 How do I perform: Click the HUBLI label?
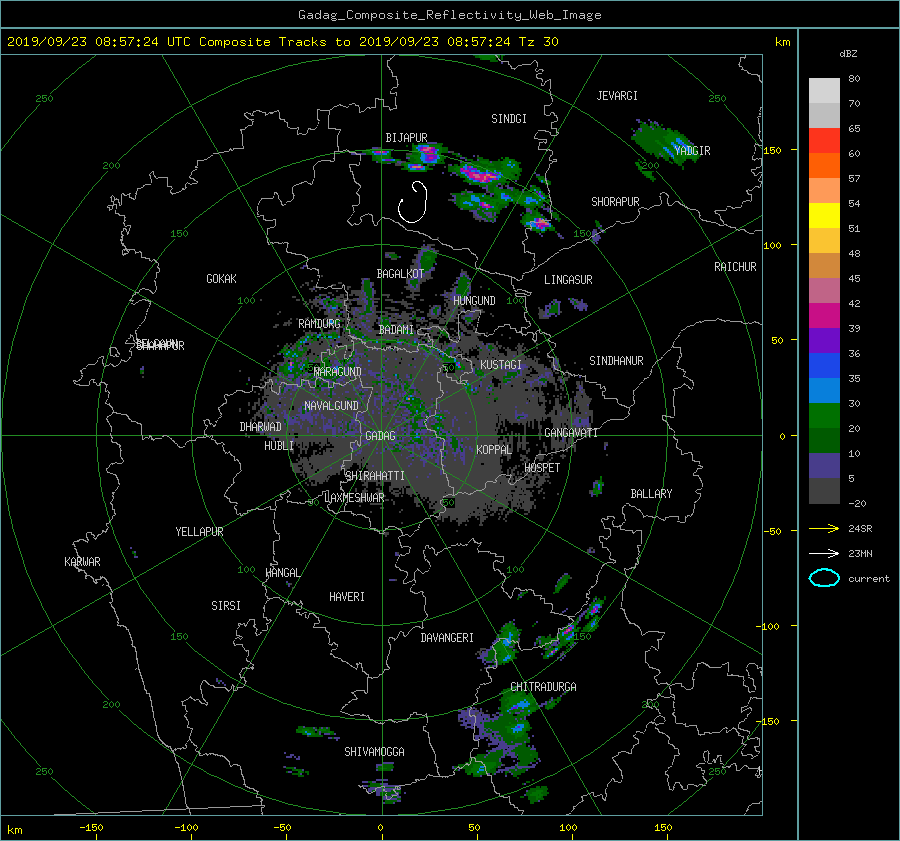279,446
